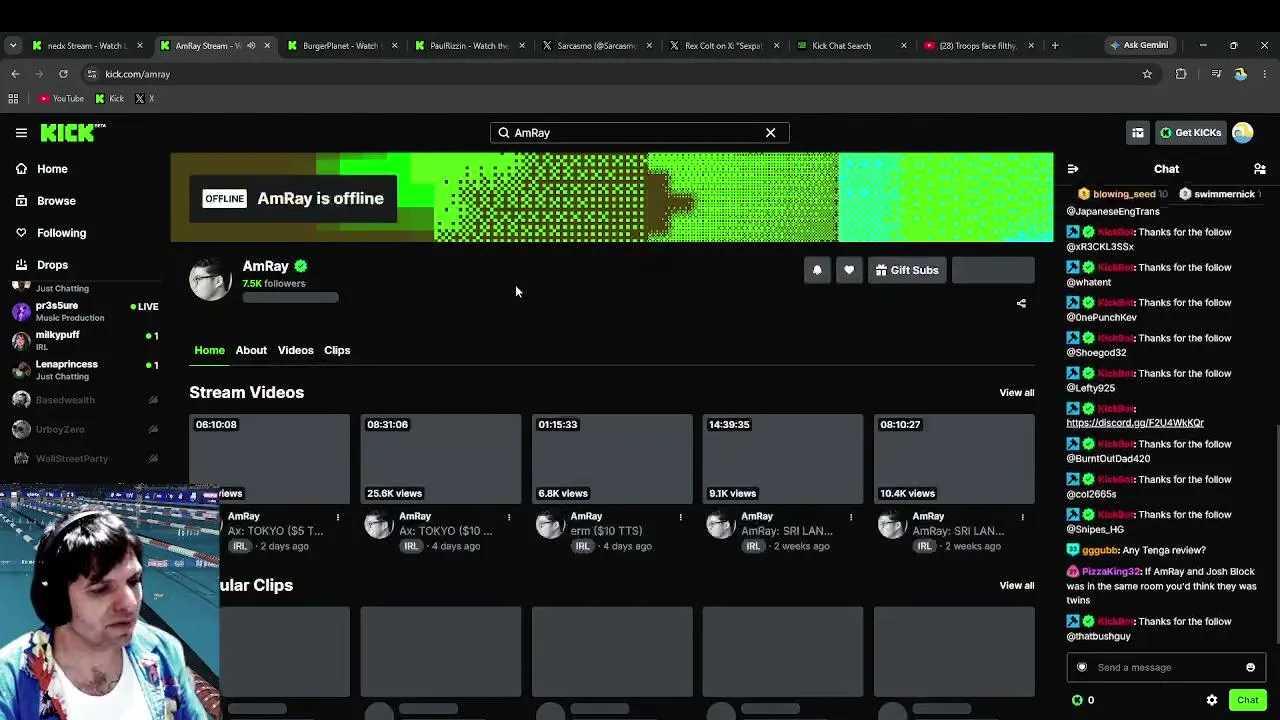Open the 01:15:33 stream video
Viewport: 1280px width, 720px height.
(612, 459)
